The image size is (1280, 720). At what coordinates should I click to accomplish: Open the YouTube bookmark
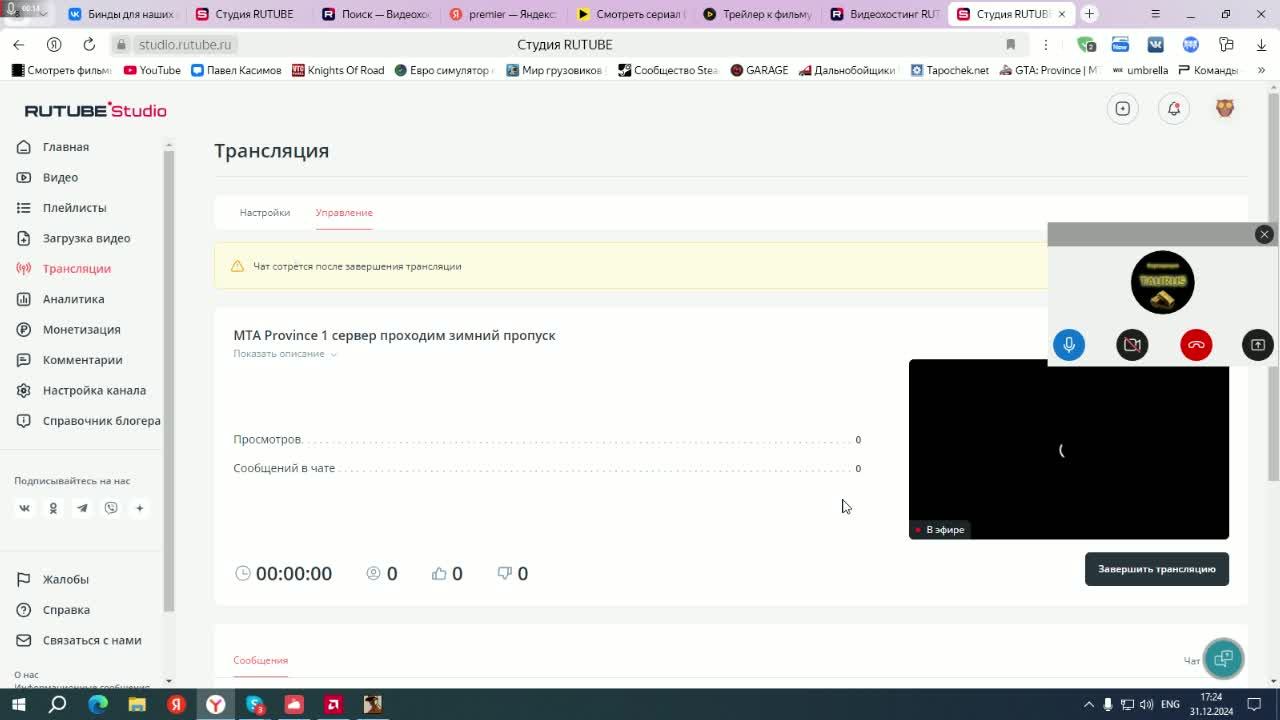(152, 70)
